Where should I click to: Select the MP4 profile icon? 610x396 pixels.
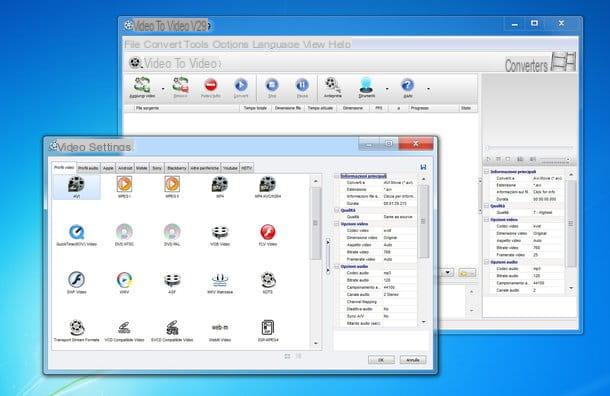pos(220,184)
